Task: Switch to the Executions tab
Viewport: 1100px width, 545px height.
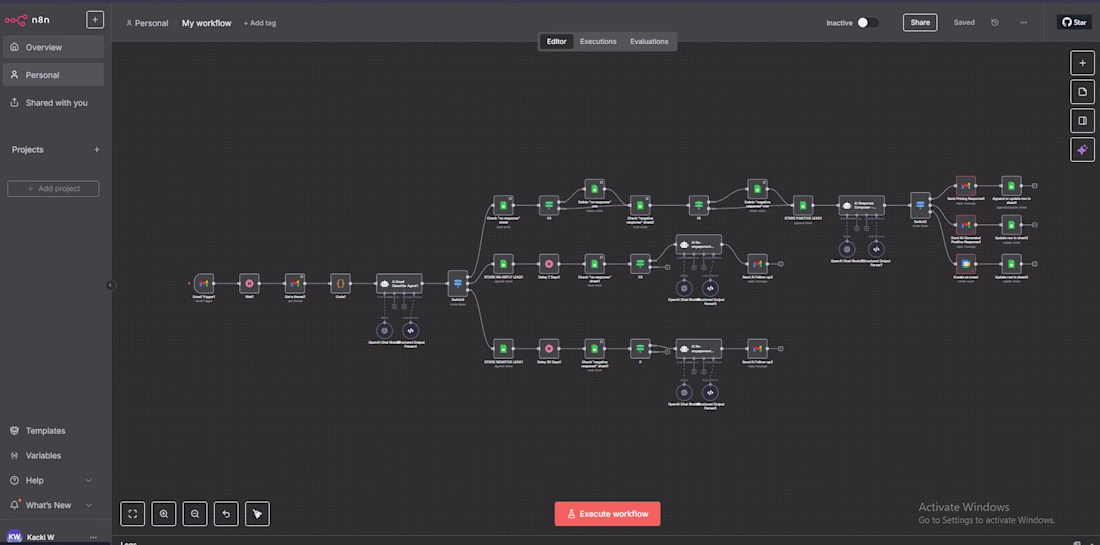Action: (x=598, y=41)
